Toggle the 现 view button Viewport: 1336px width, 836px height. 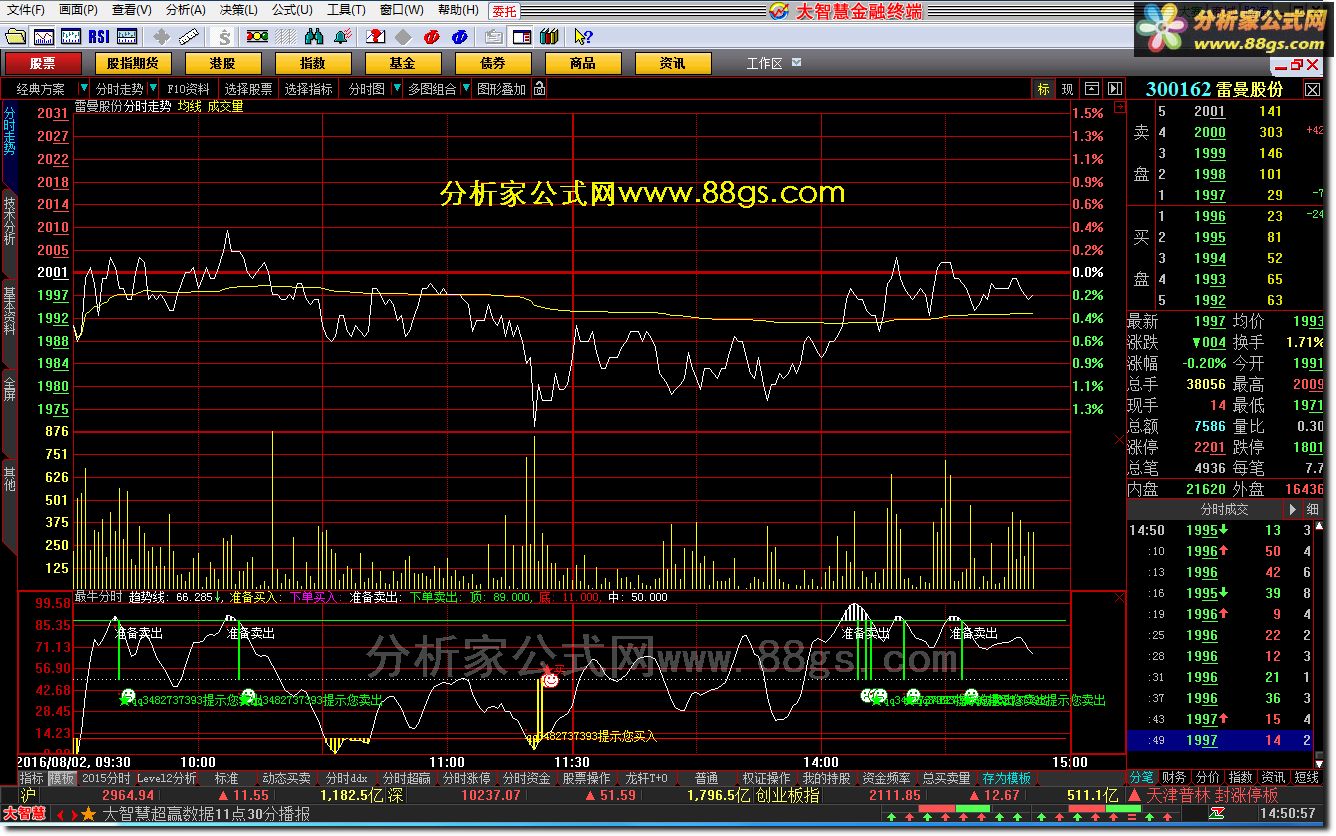click(1067, 89)
